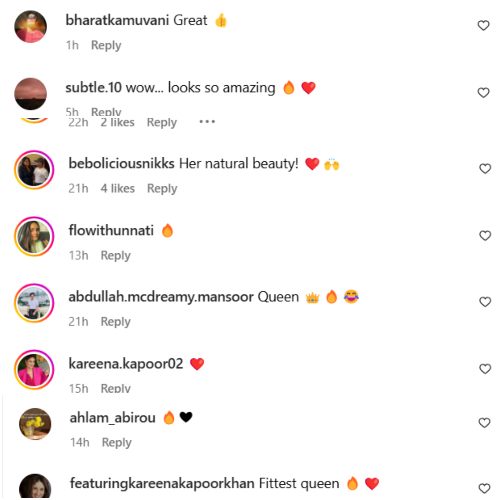Like featuringkareenakapoorkhan's comment heart icon
The width and height of the screenshot is (500, 500).
coord(484,488)
